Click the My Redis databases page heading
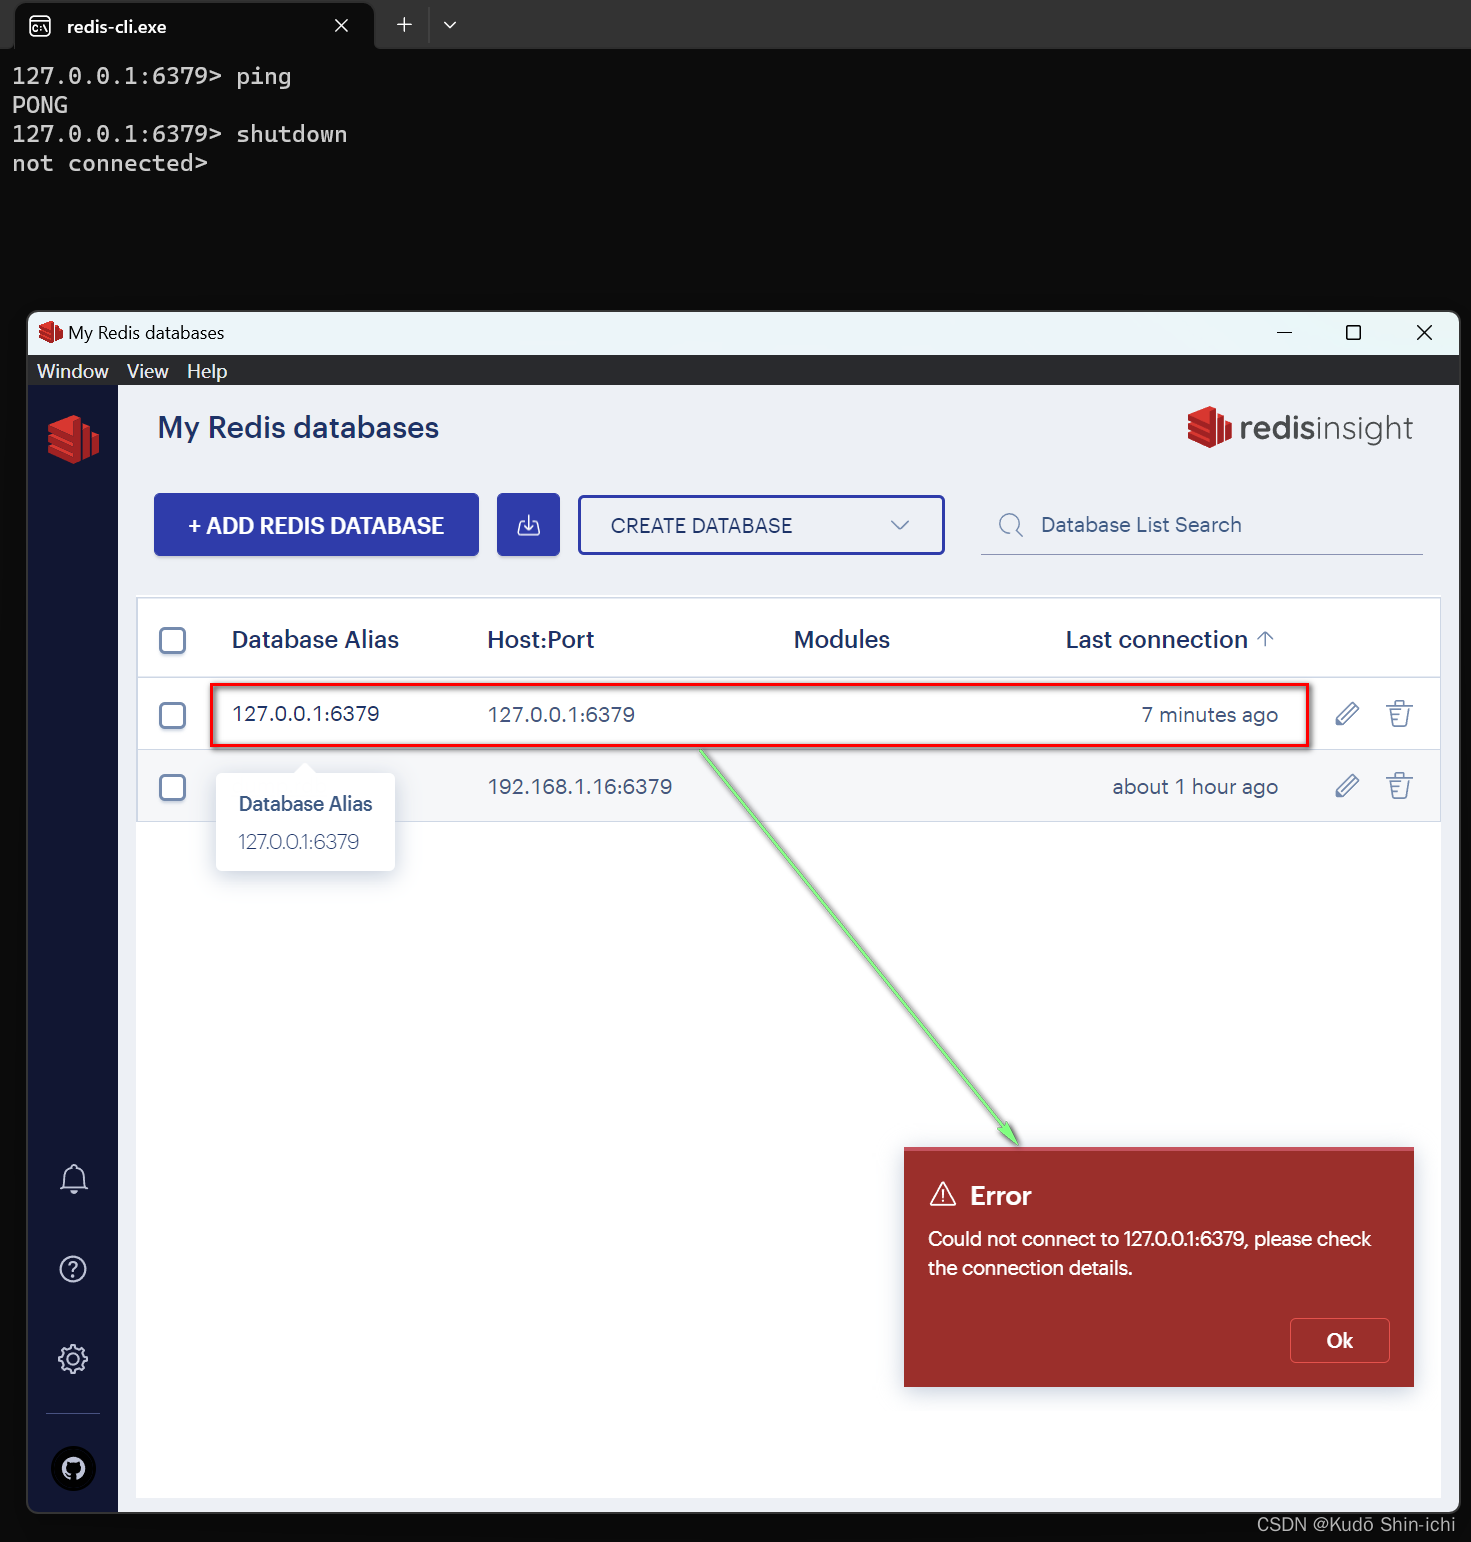1471x1542 pixels. pos(298,428)
